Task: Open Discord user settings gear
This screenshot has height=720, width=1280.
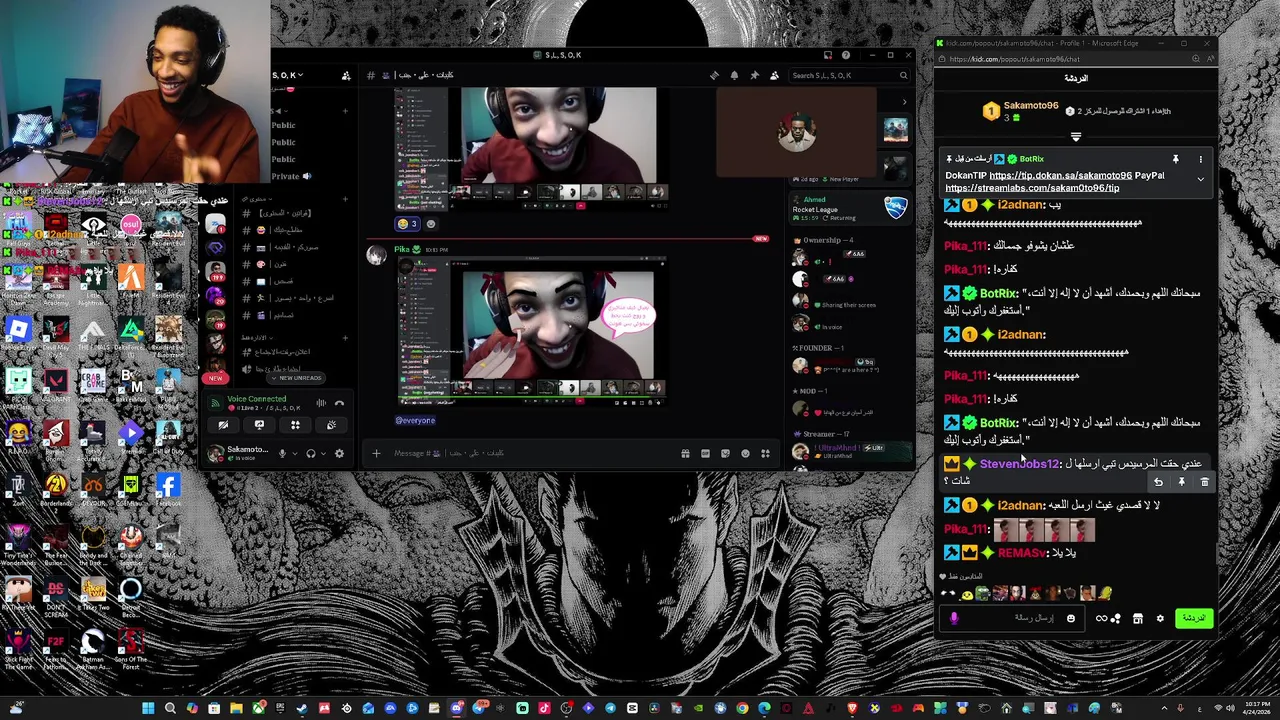Action: 339,454
